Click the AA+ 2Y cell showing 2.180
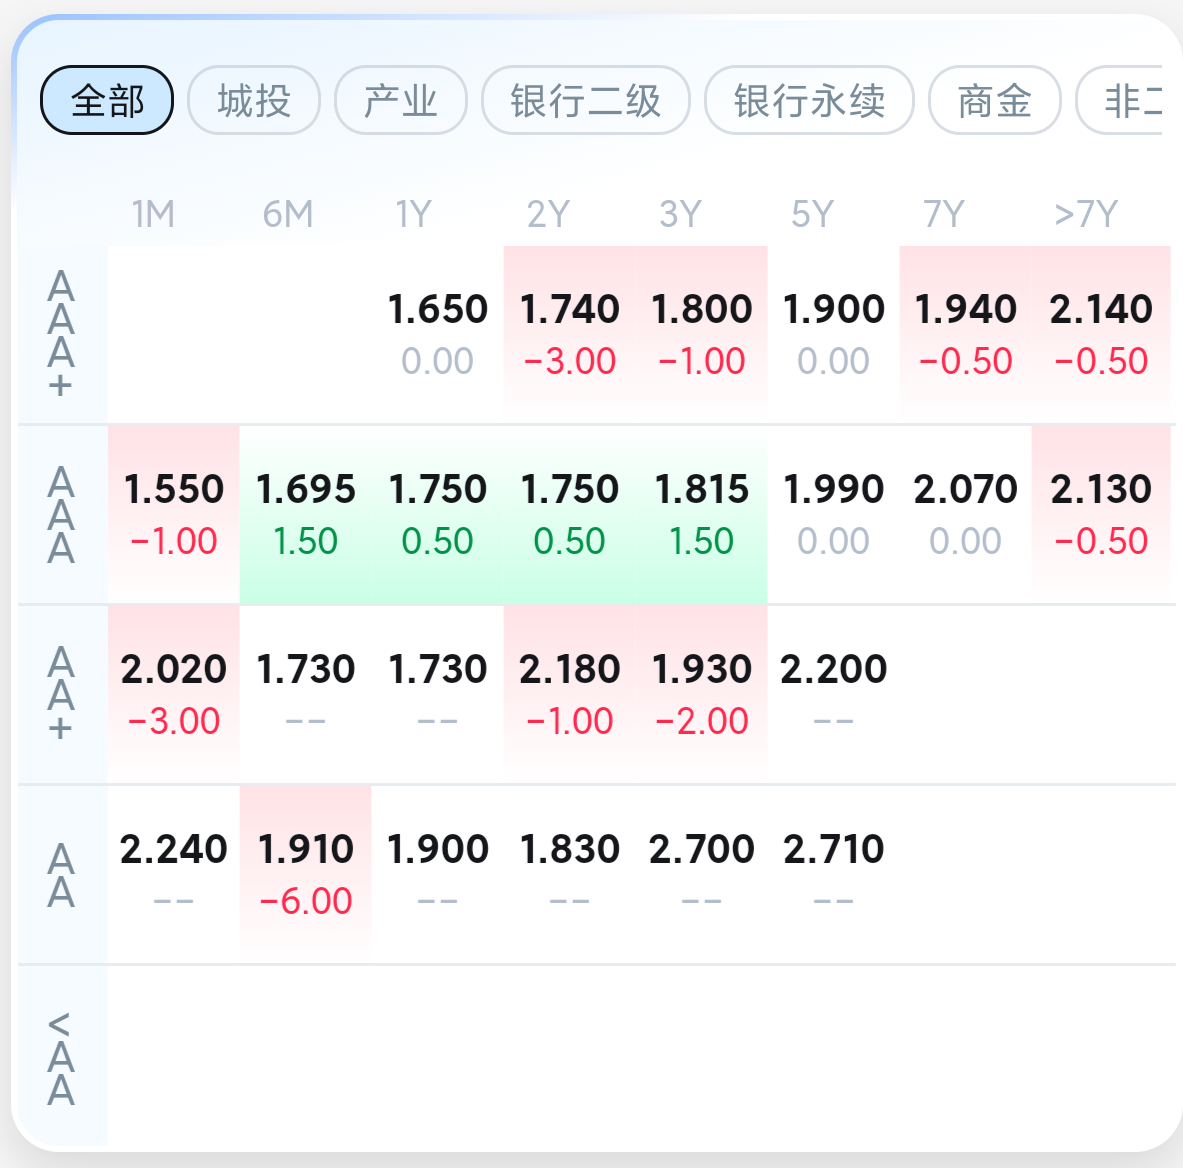This screenshot has height=1168, width=1183. pyautogui.click(x=570, y=693)
